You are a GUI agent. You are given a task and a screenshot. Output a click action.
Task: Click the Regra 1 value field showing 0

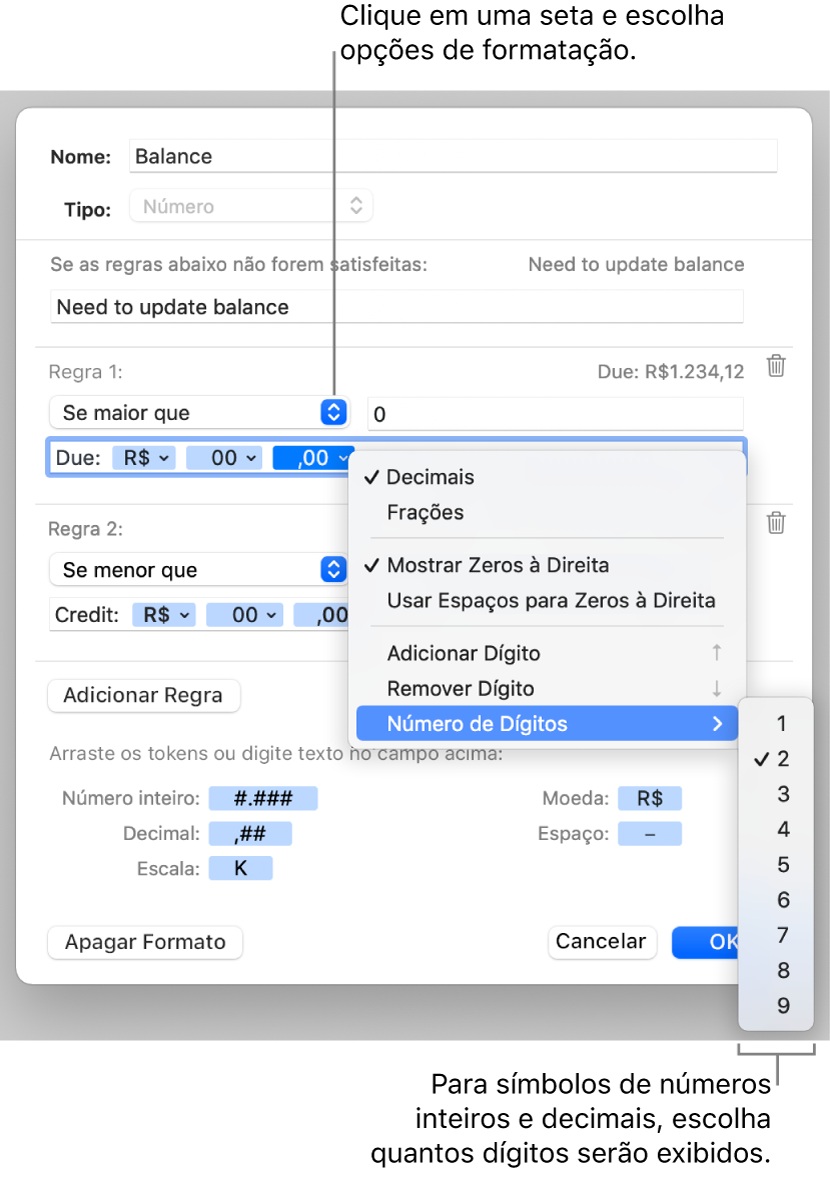[555, 414]
